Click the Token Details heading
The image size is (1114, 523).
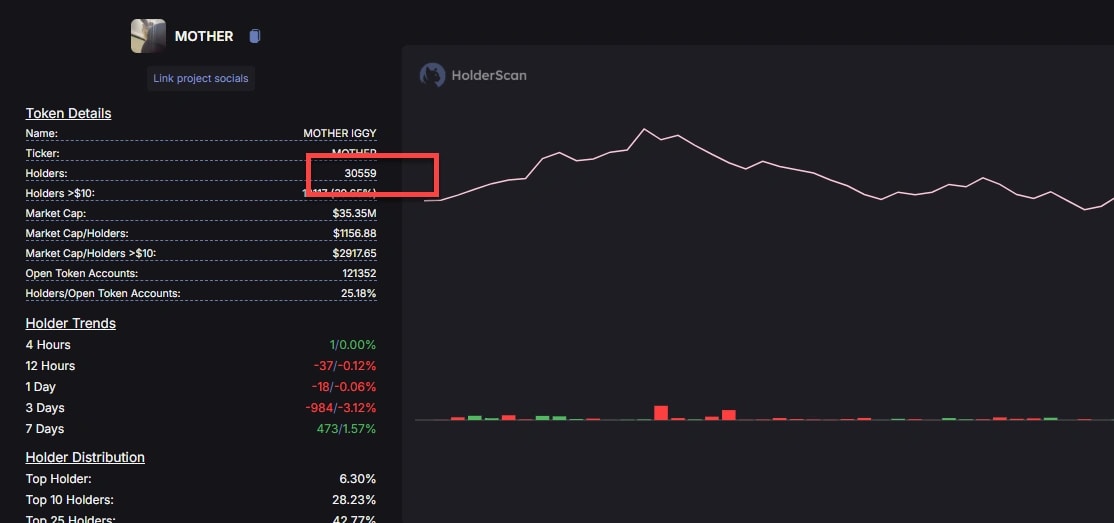pos(68,113)
